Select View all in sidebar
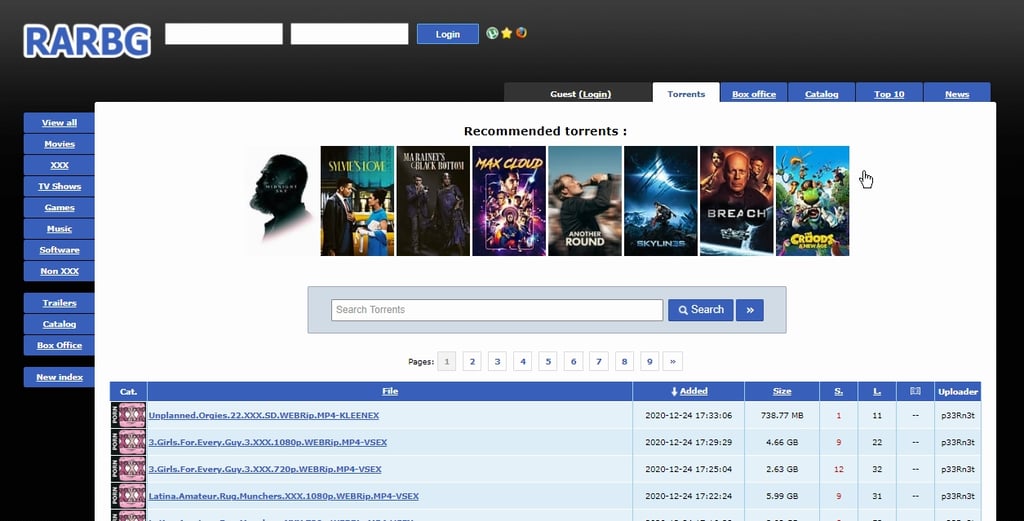This screenshot has width=1024, height=521. pos(59,123)
